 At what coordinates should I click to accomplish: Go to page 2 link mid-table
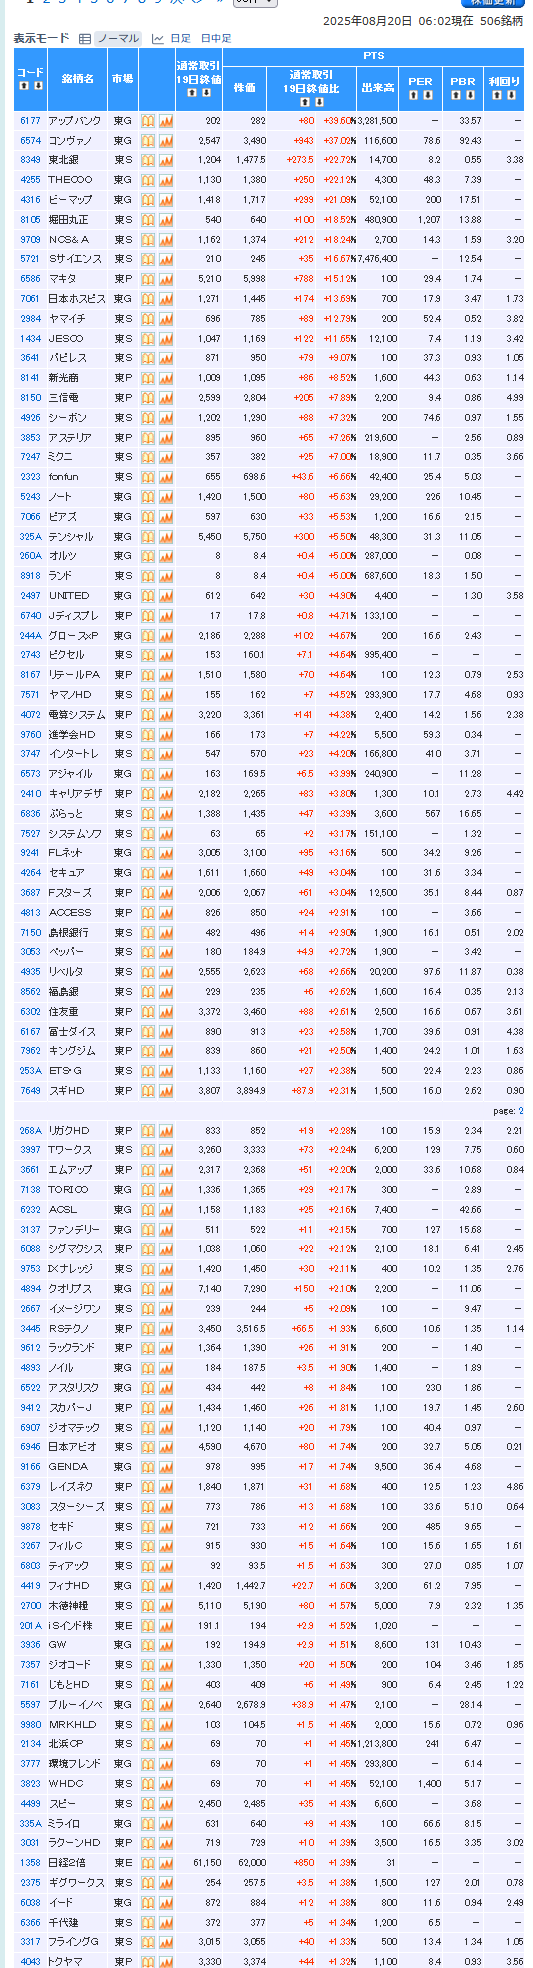pyautogui.click(x=521, y=1111)
